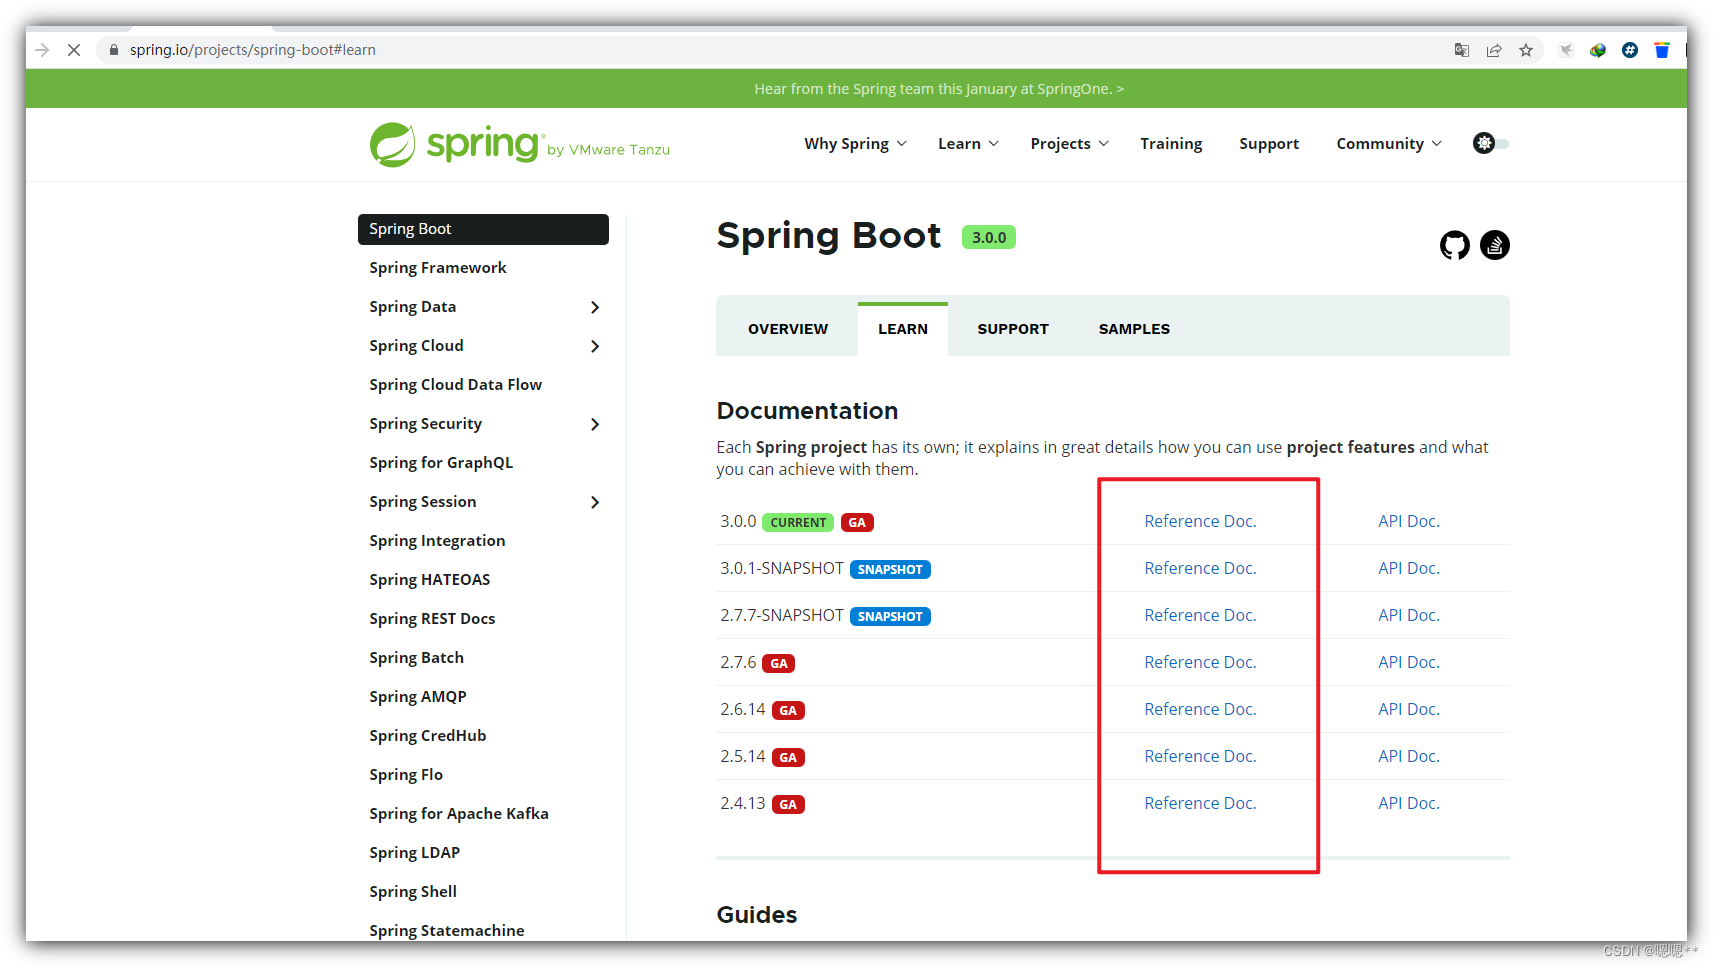Click the translate page icon in address bar

coord(1462,50)
